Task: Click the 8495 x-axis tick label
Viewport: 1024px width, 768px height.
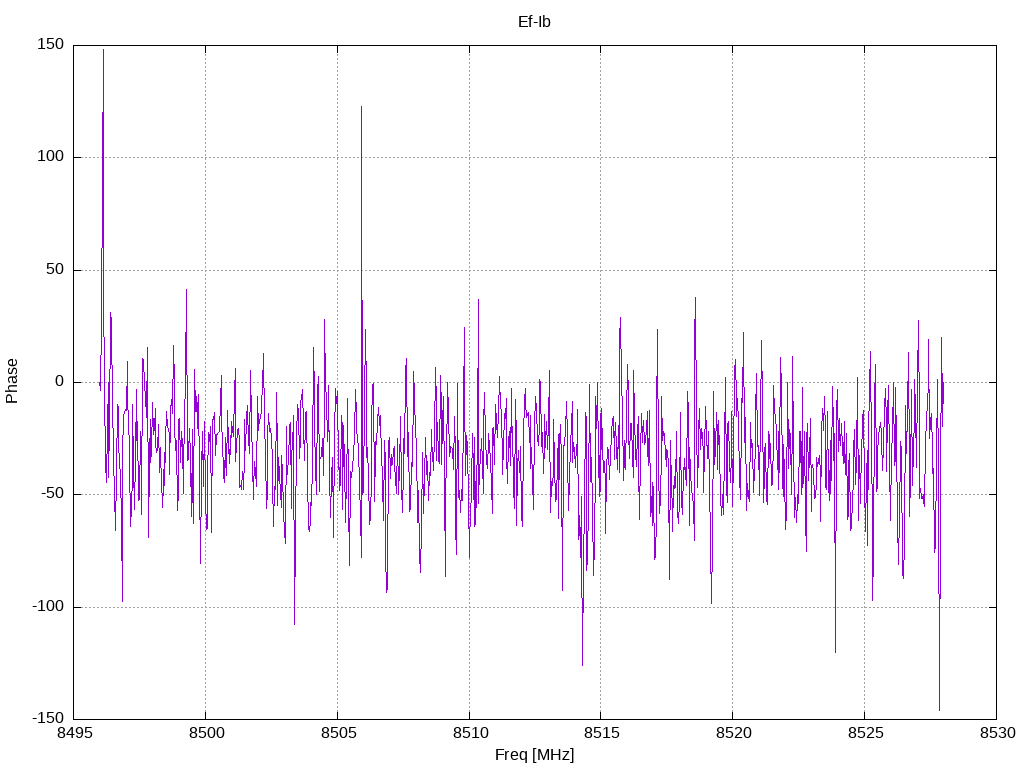Action: tap(74, 733)
